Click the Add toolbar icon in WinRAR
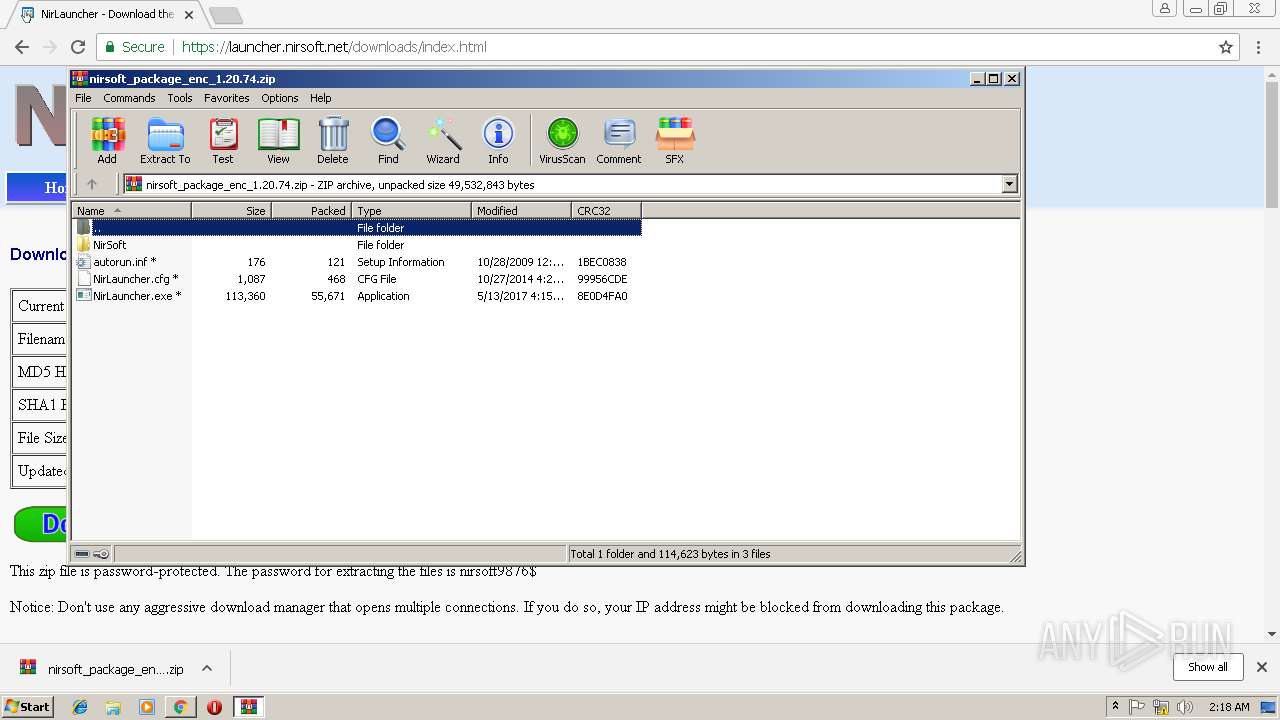1280x720 pixels. click(x=107, y=140)
